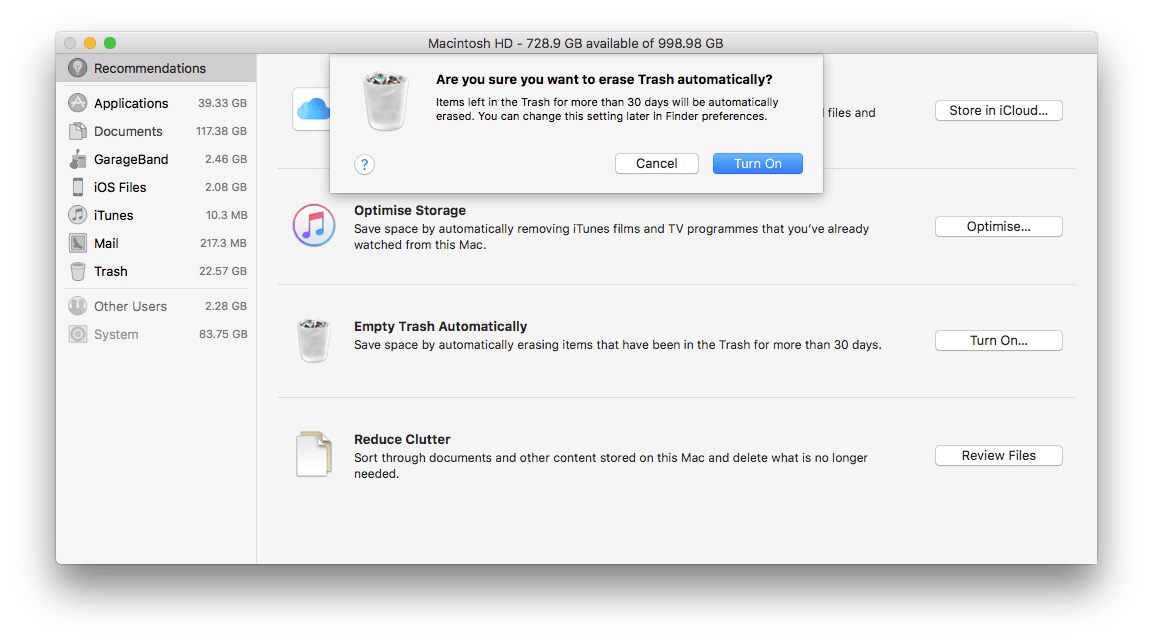
Task: Click the Optimise button
Action: click(998, 226)
